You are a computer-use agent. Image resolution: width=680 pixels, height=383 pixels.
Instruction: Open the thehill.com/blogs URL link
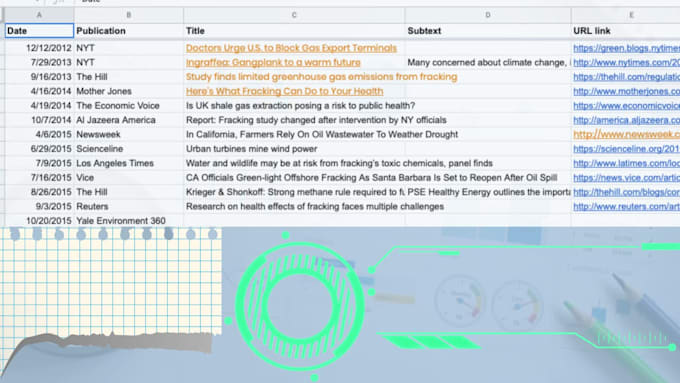point(626,192)
